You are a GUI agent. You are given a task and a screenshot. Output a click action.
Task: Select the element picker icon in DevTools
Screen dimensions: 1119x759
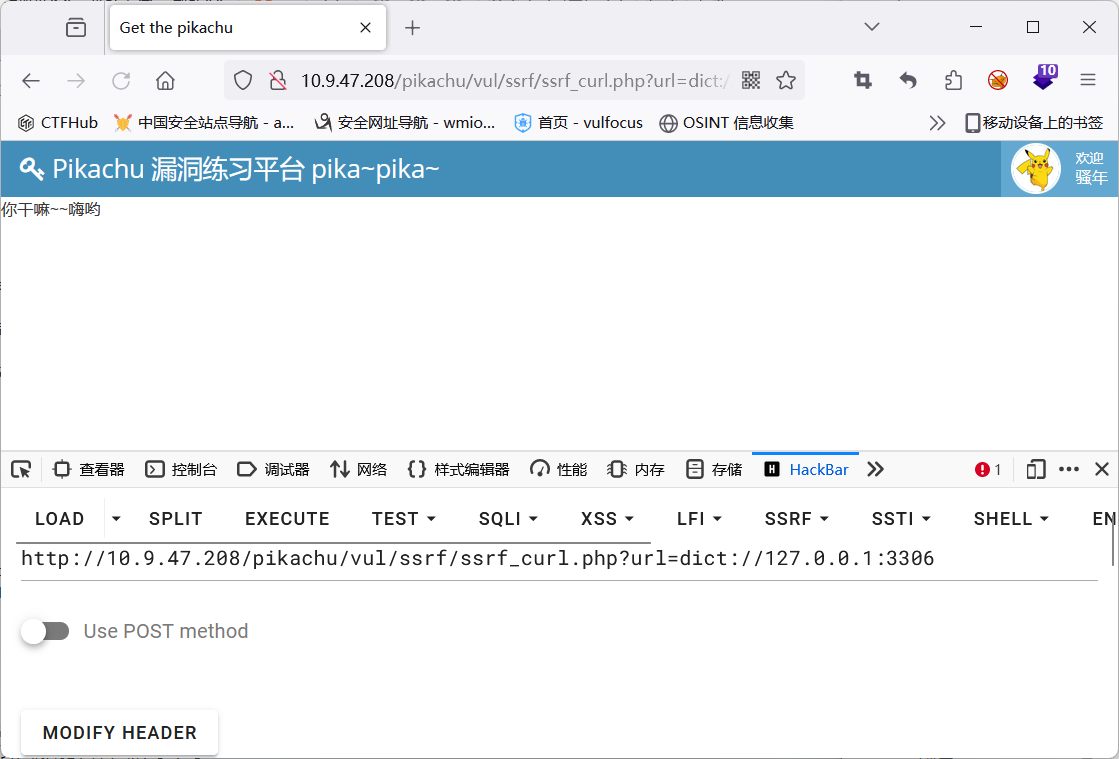(20, 468)
